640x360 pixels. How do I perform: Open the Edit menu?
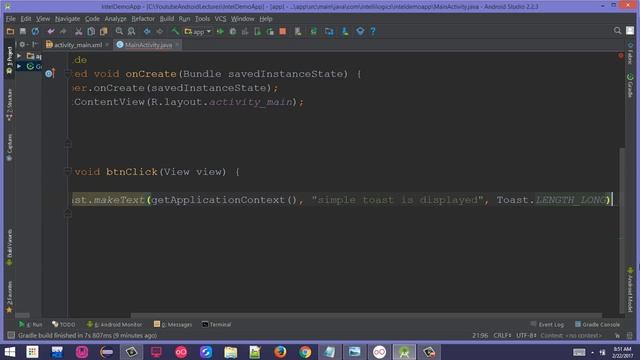(x=26, y=19)
